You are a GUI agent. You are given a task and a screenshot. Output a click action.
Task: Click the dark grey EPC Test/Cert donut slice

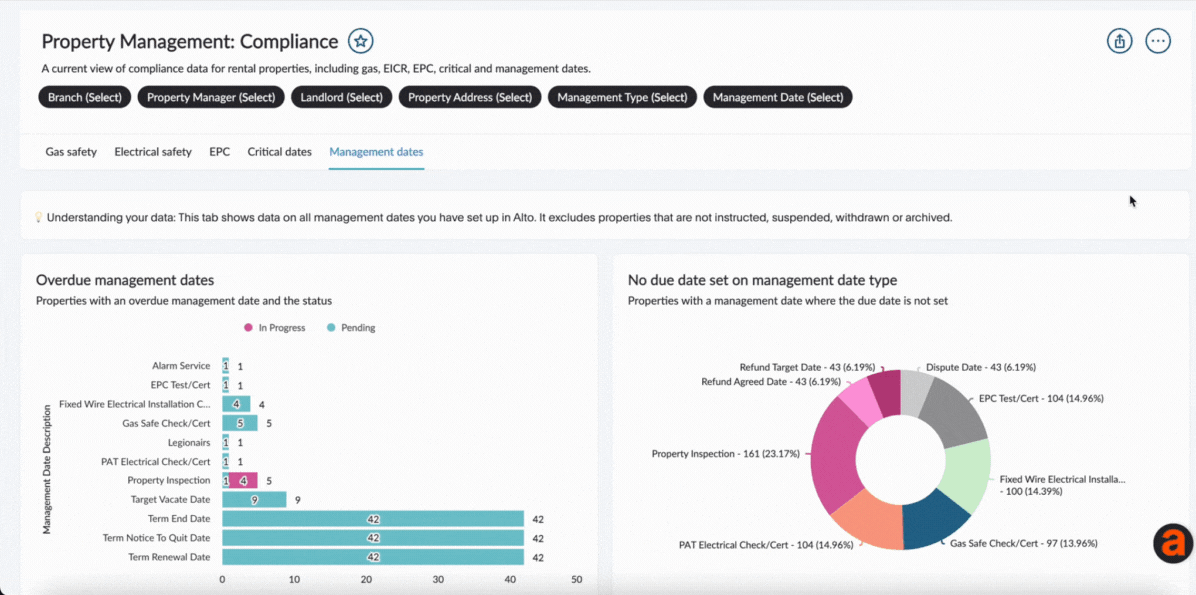pos(953,414)
